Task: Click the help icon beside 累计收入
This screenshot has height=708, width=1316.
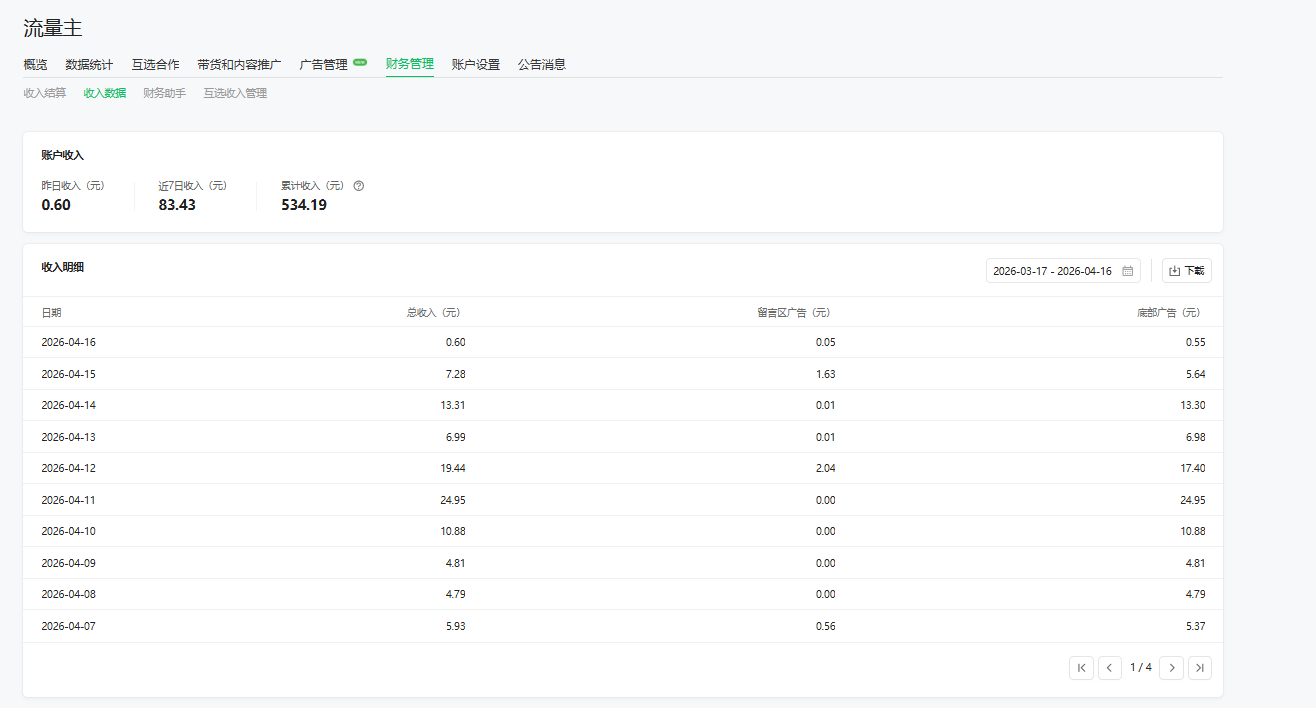Action: pyautogui.click(x=359, y=185)
